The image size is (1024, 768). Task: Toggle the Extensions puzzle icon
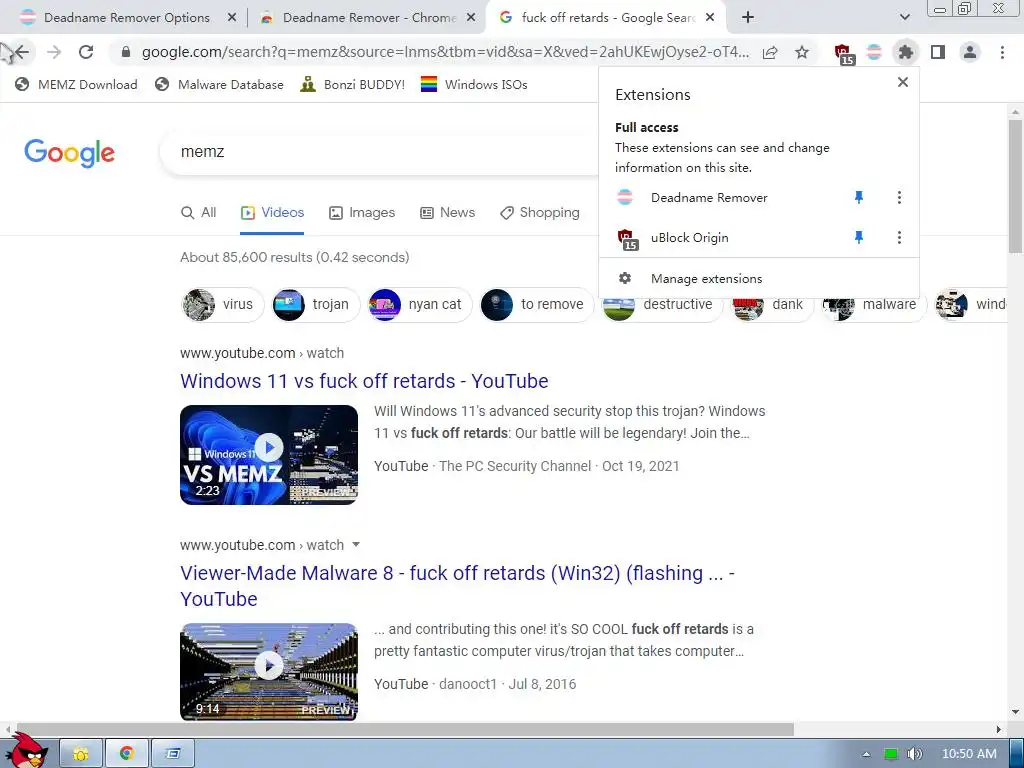coord(906,52)
